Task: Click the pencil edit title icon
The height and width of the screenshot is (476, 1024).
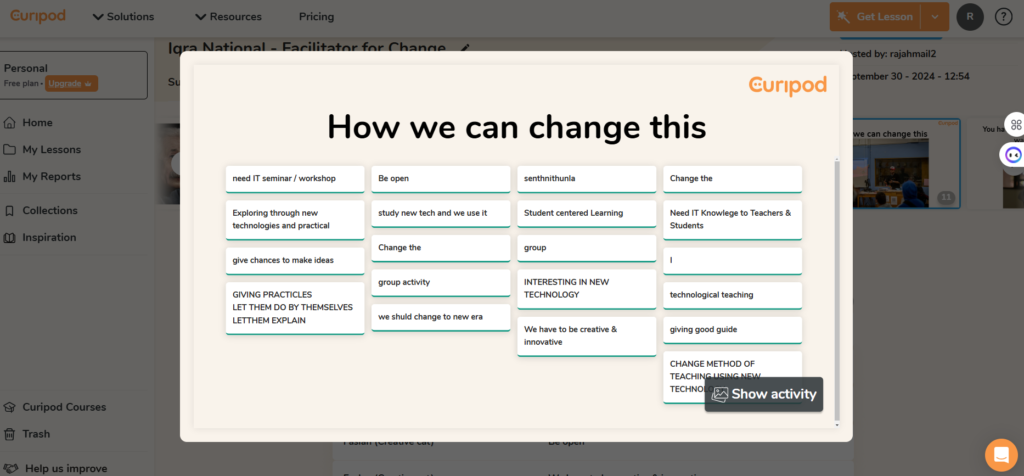Action: click(465, 48)
